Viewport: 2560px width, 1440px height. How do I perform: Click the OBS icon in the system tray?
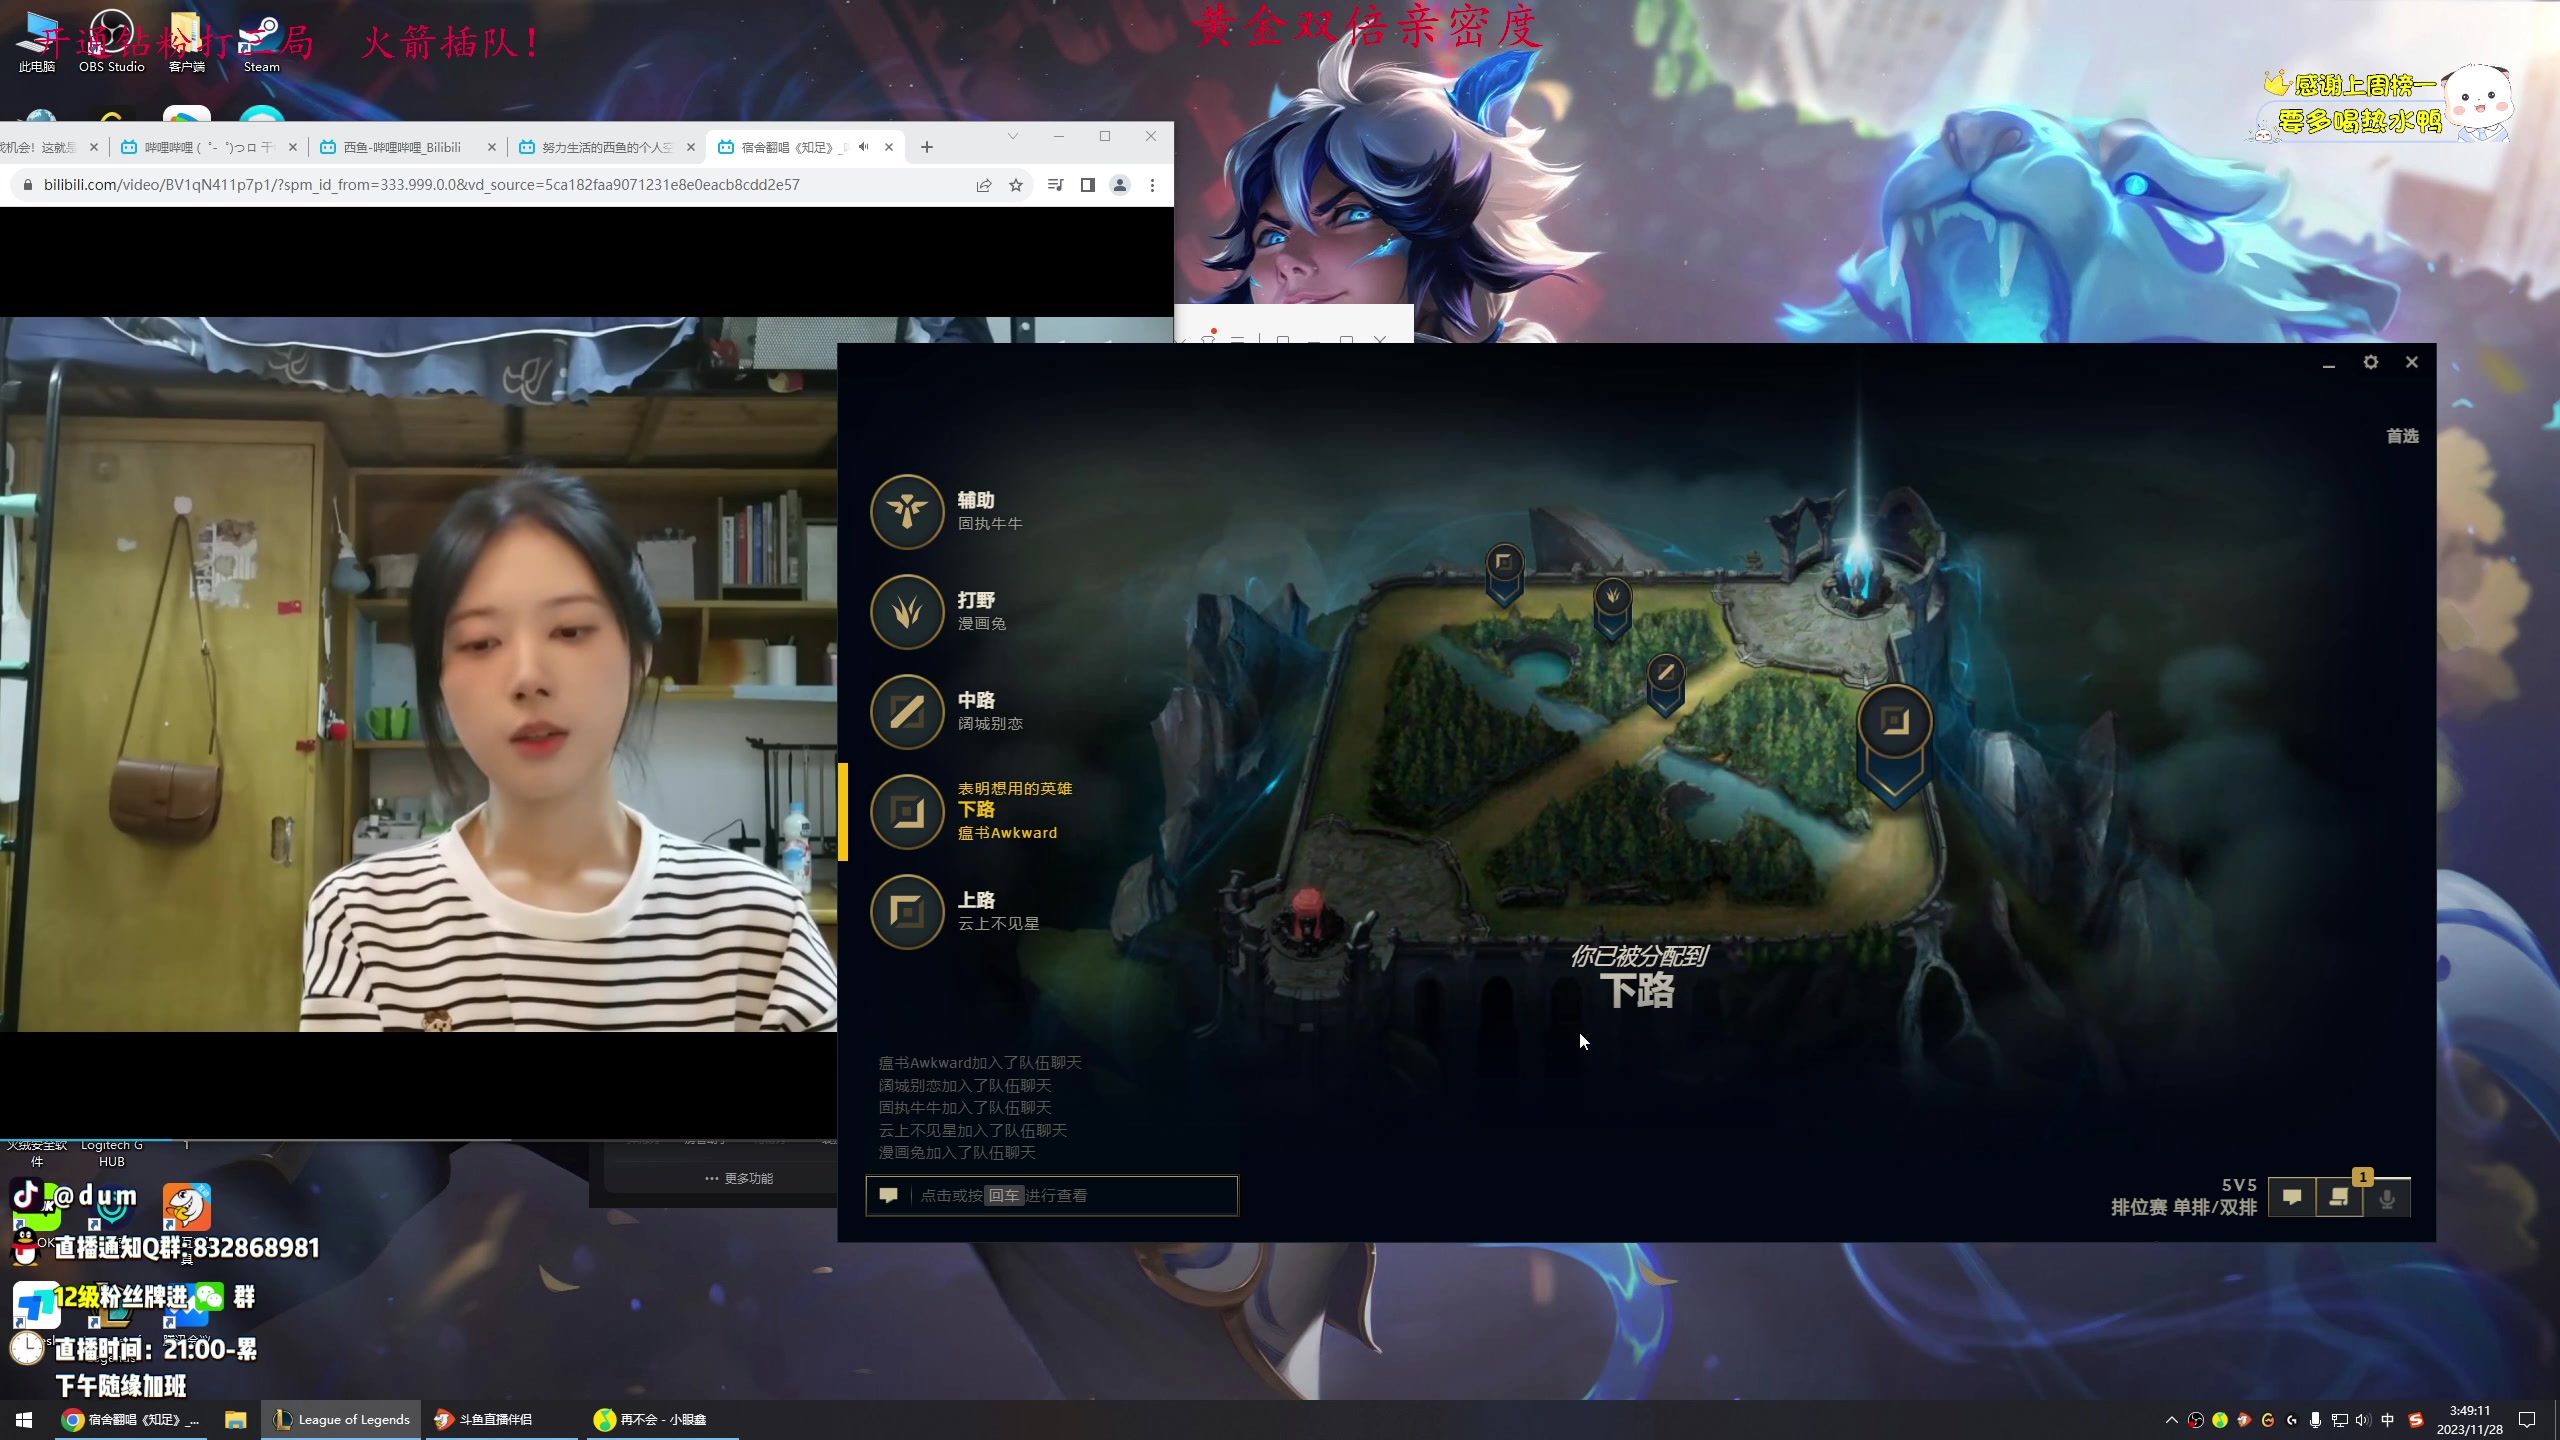click(2195, 1419)
